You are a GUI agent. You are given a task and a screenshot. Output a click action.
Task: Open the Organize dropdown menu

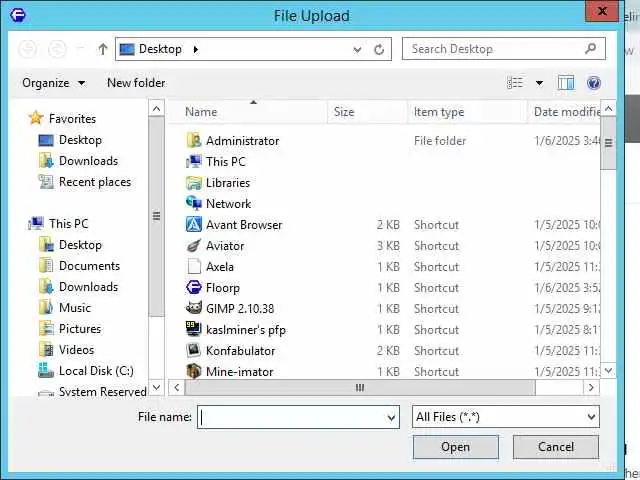click(53, 83)
